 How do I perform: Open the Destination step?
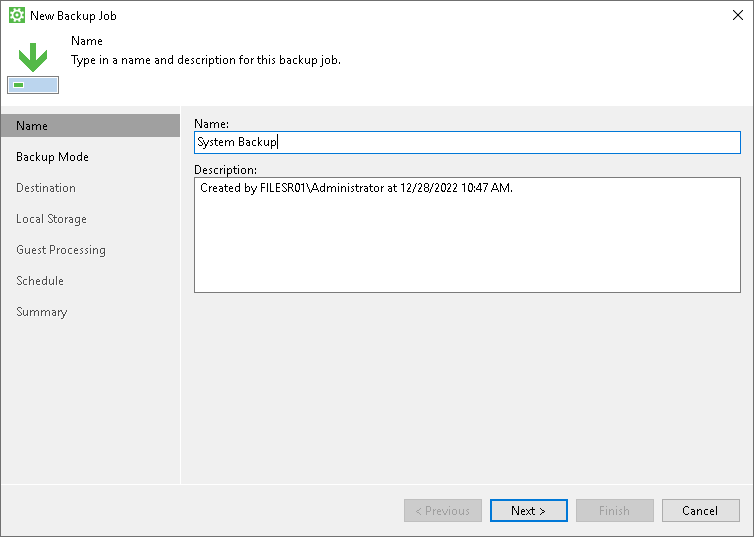point(46,188)
